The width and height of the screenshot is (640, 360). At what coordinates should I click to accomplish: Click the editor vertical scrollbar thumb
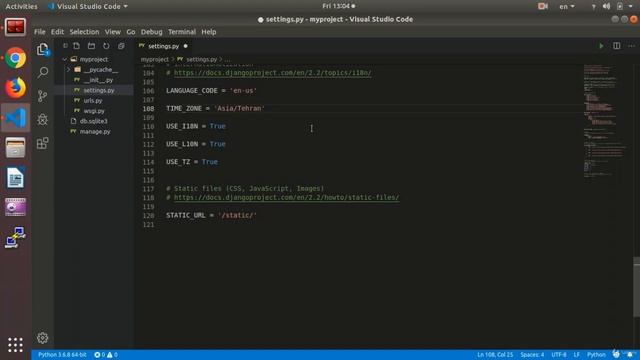click(x=636, y=287)
